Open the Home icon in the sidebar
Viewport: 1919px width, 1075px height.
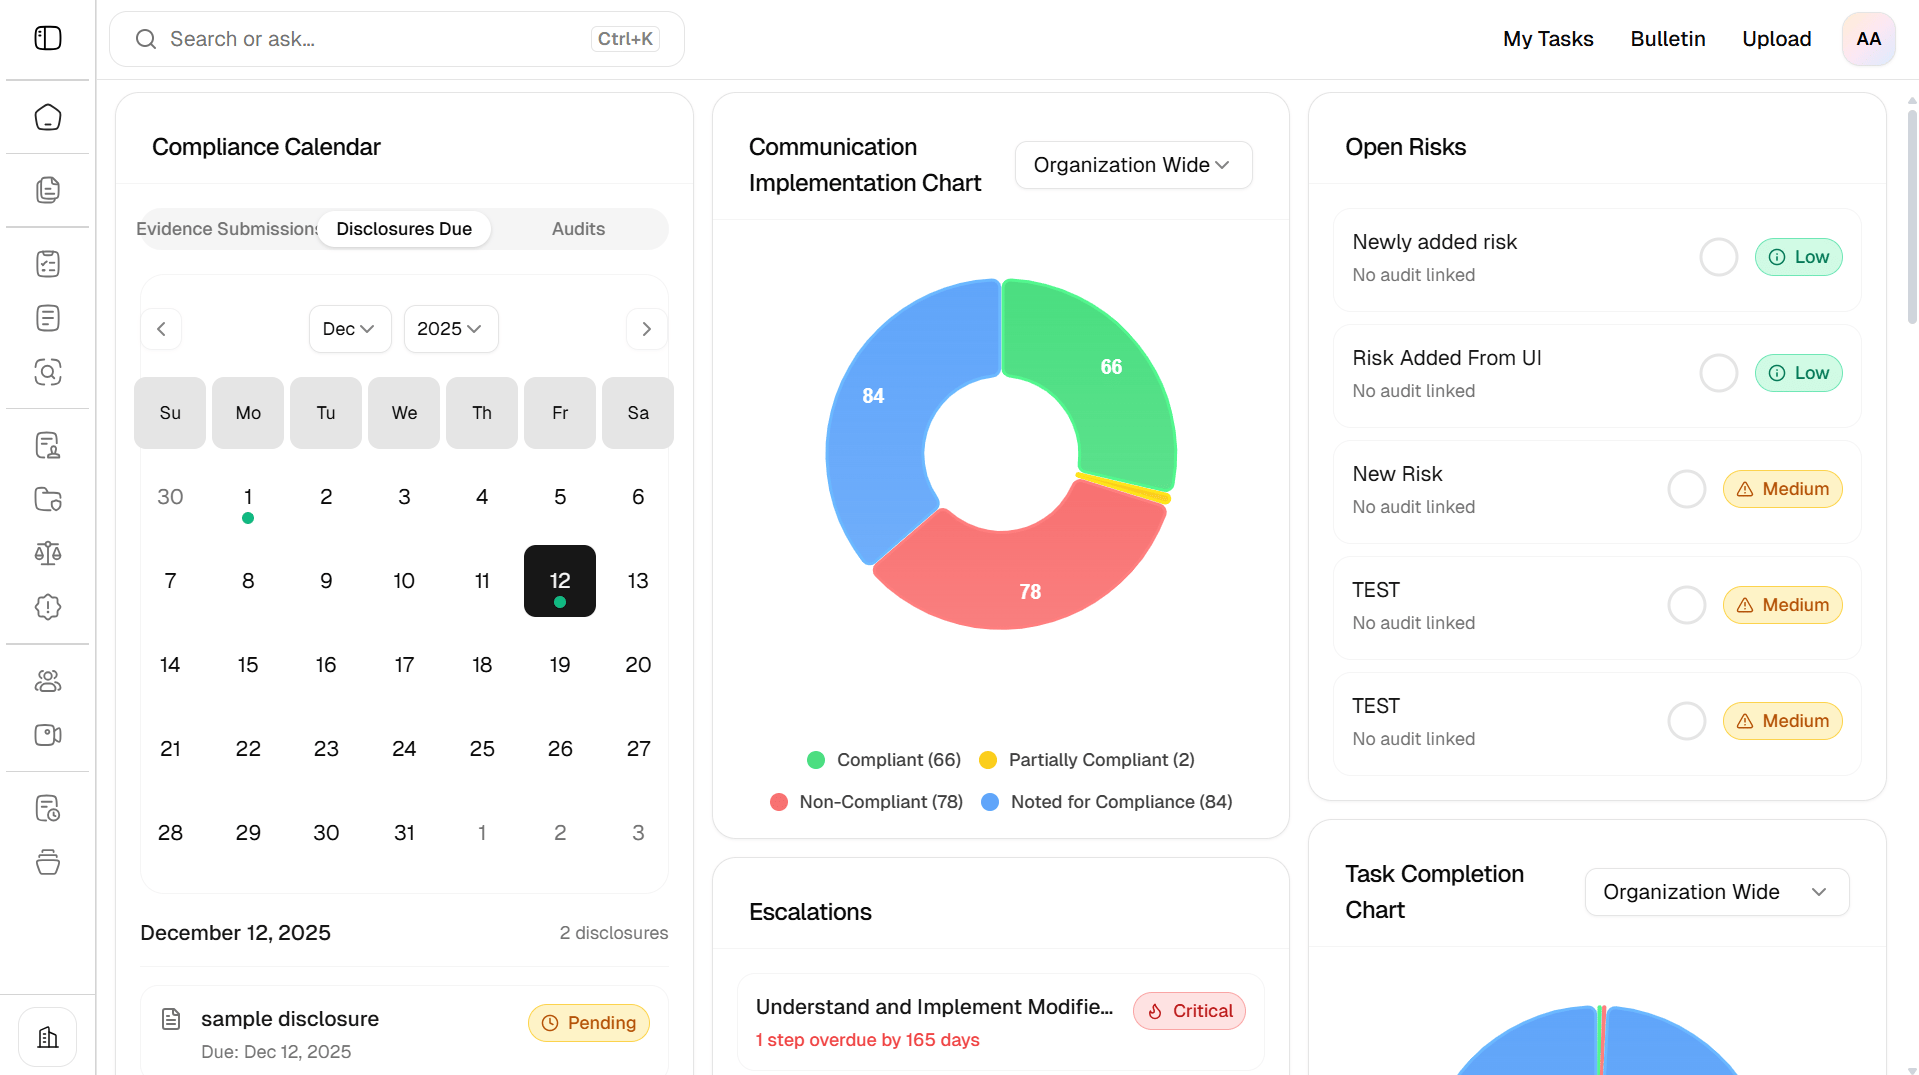click(x=48, y=117)
